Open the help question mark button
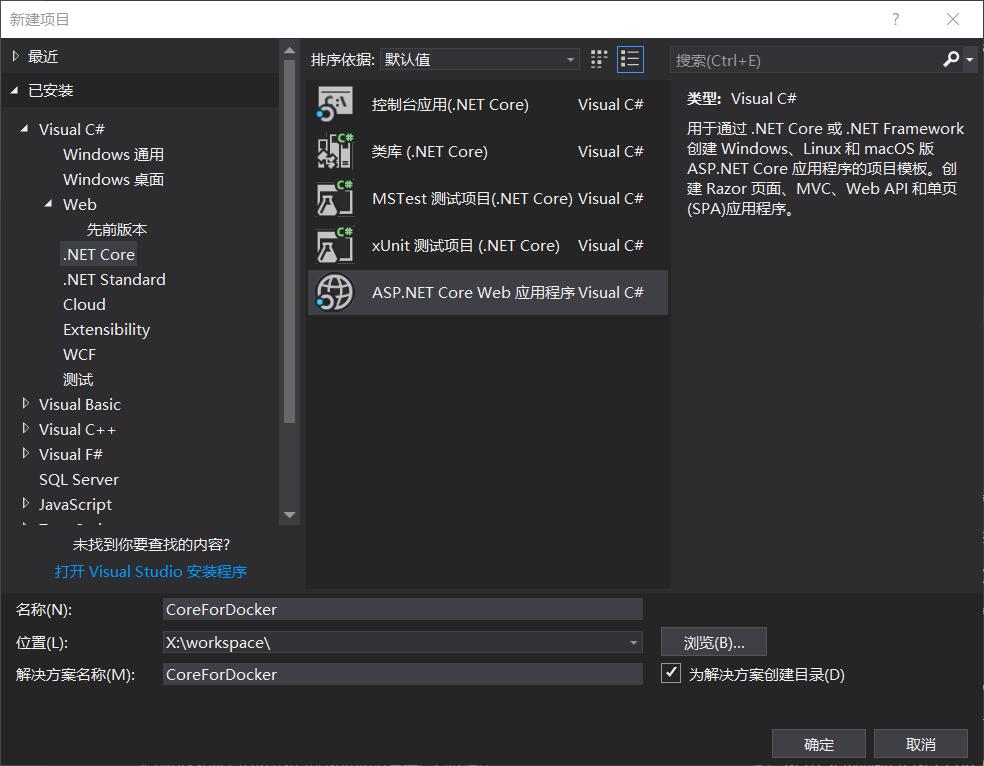The width and height of the screenshot is (984, 766). [x=895, y=19]
